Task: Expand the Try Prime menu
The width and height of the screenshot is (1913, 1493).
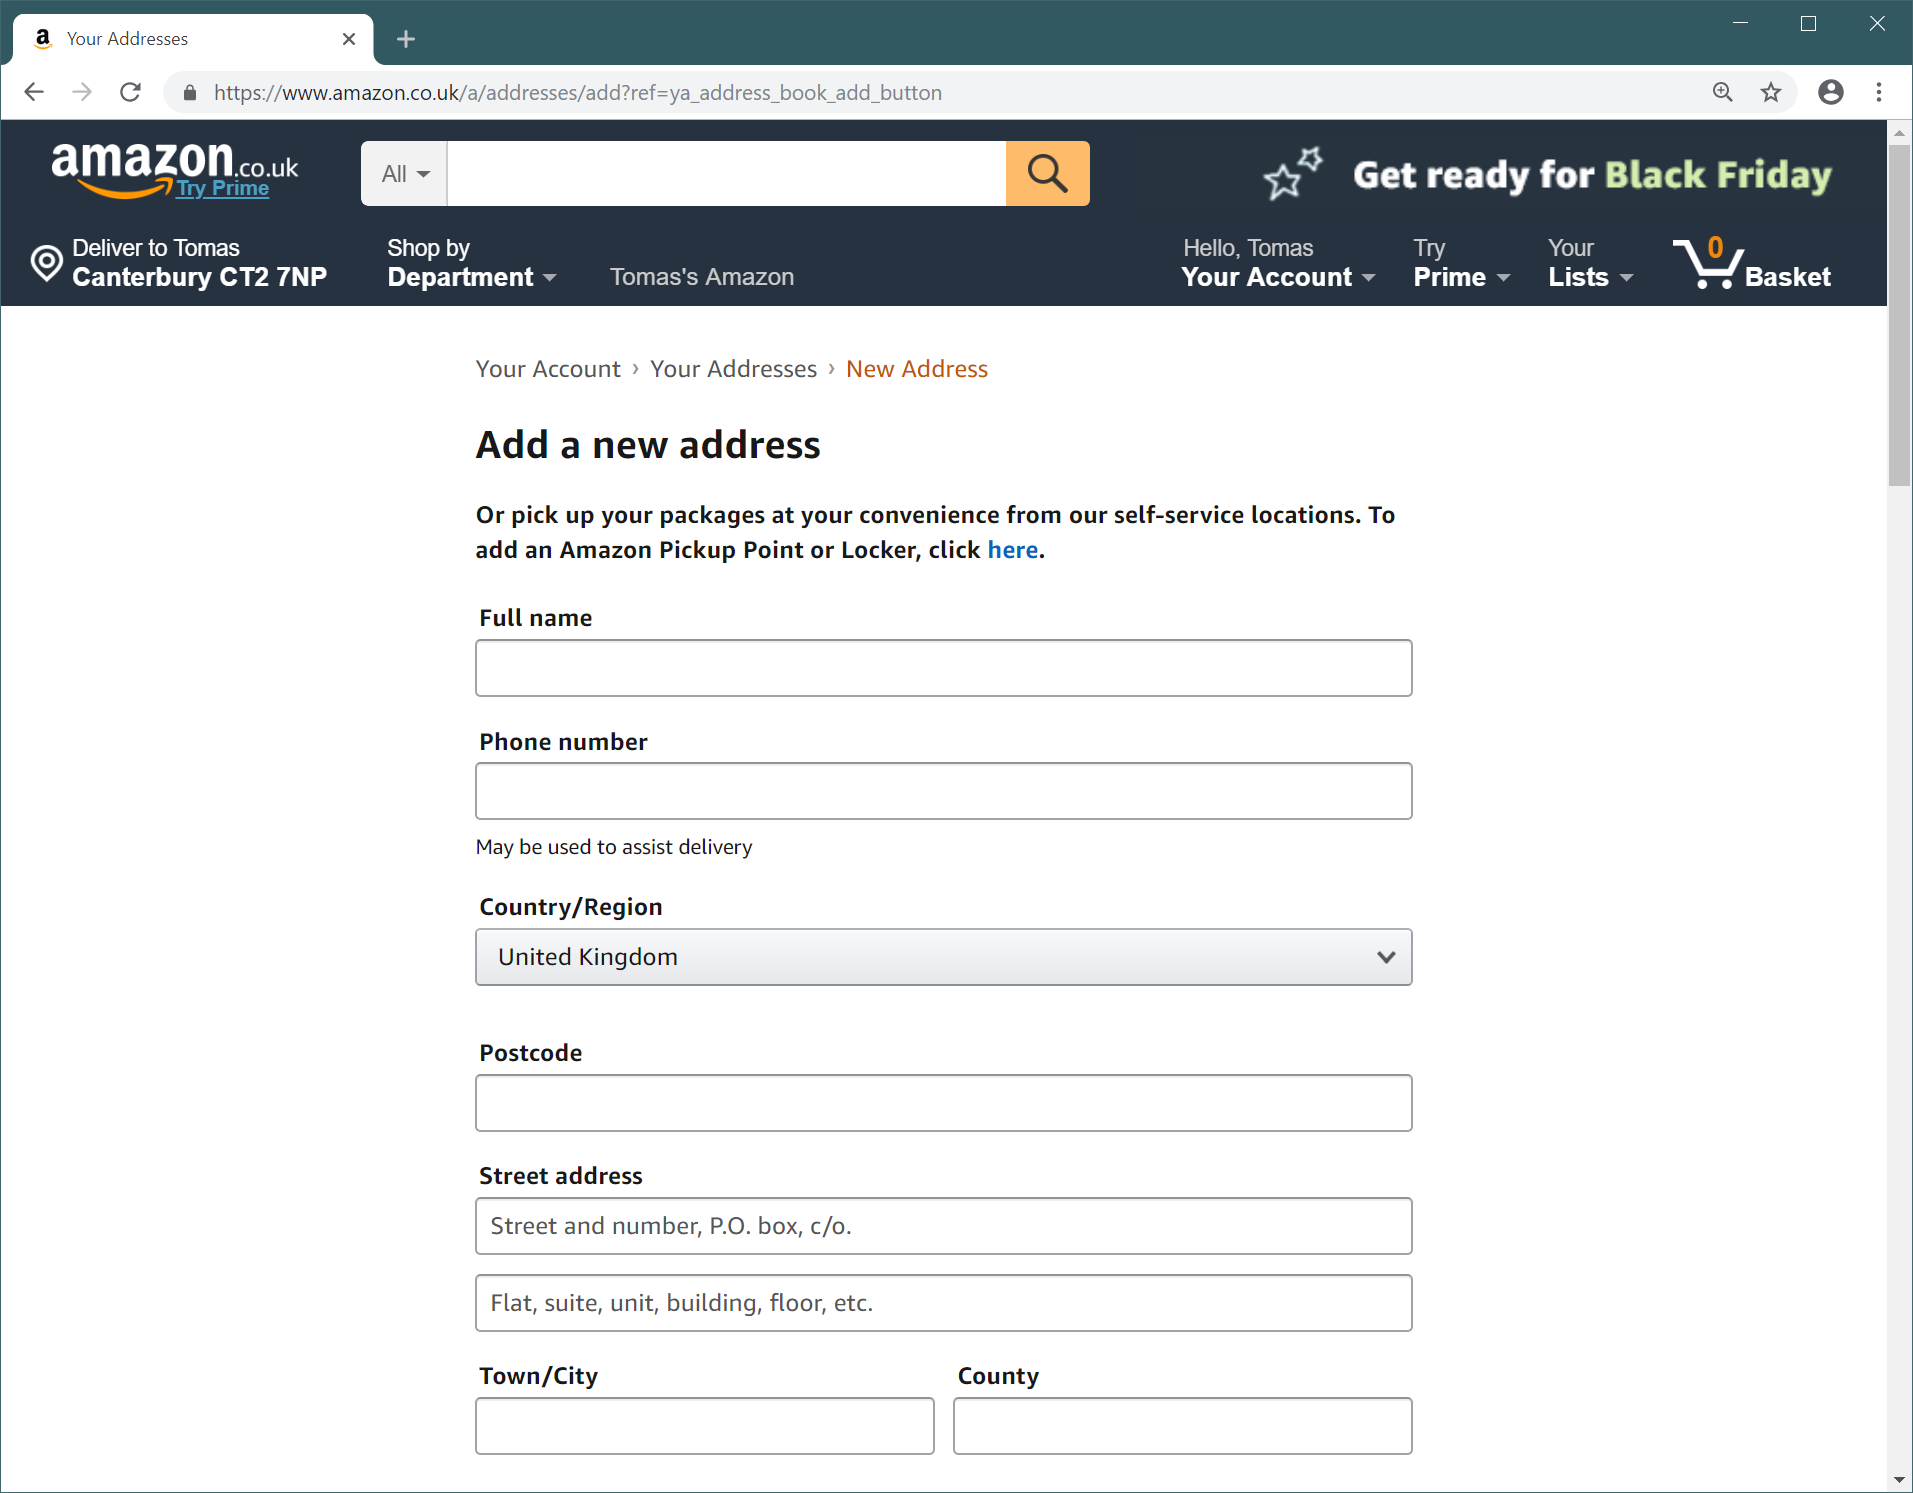Action: tap(1461, 263)
